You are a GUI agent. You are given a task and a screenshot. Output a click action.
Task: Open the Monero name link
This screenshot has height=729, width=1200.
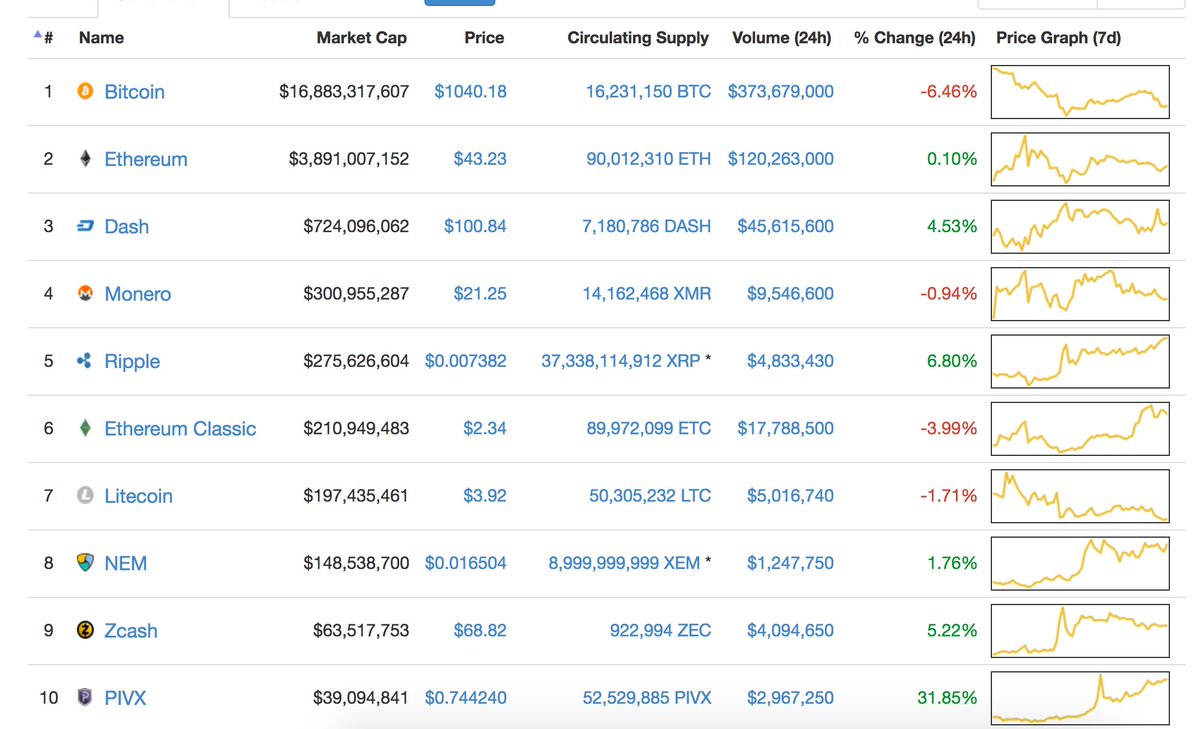tap(137, 294)
